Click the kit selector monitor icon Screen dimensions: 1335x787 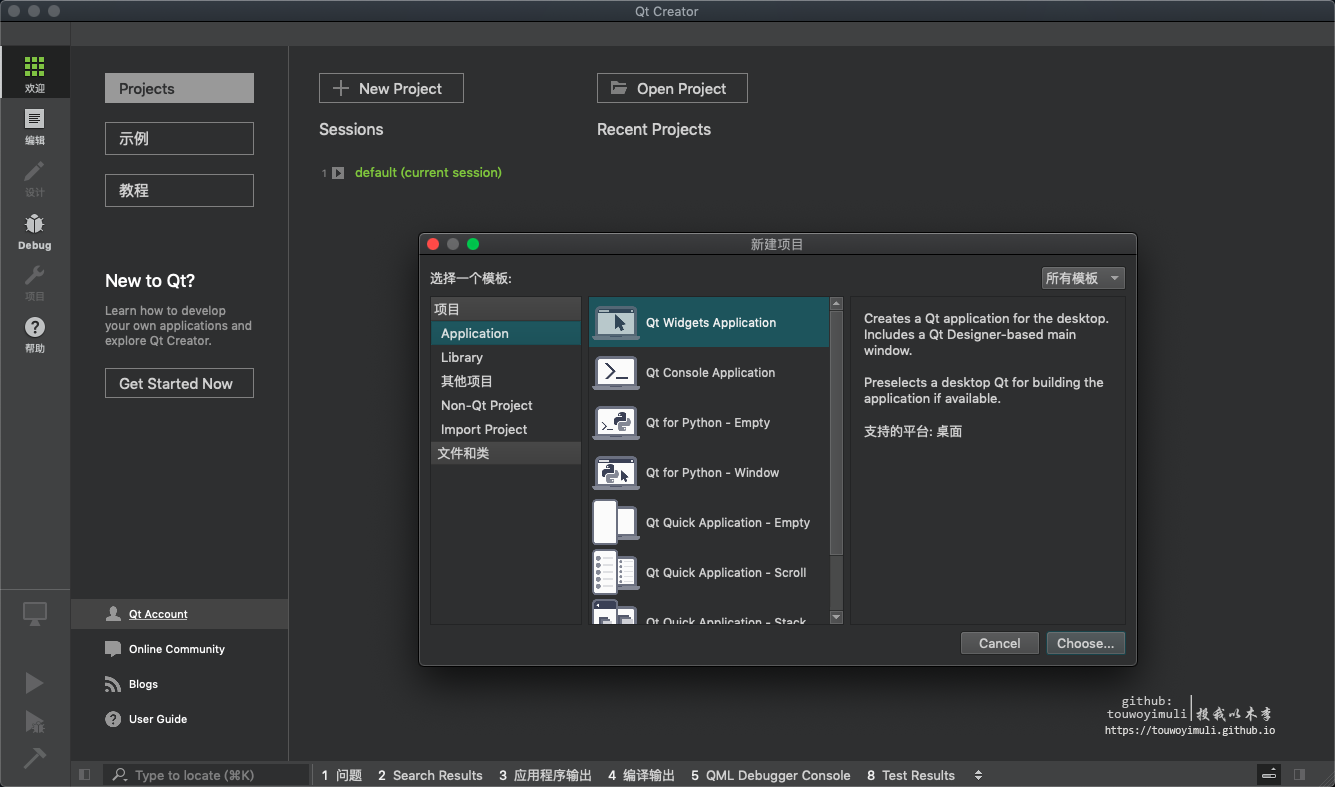[35, 614]
